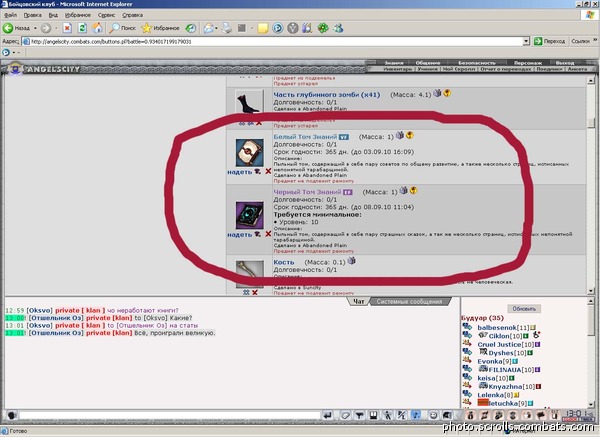Click the Белый Том Знаний book image
Image resolution: width=600 pixels, height=437 pixels.
click(x=249, y=152)
